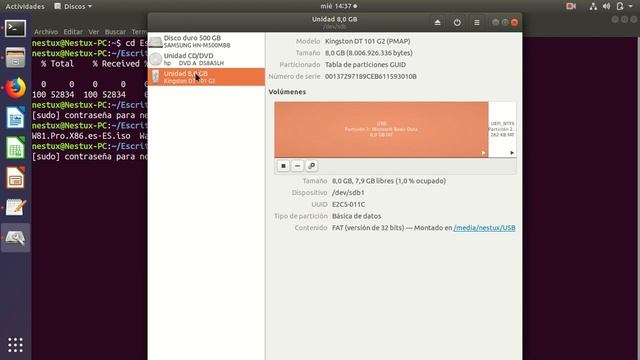Screen dimensions: 640x360
Task: Open the text editor dock icon
Action: (x=15, y=207)
